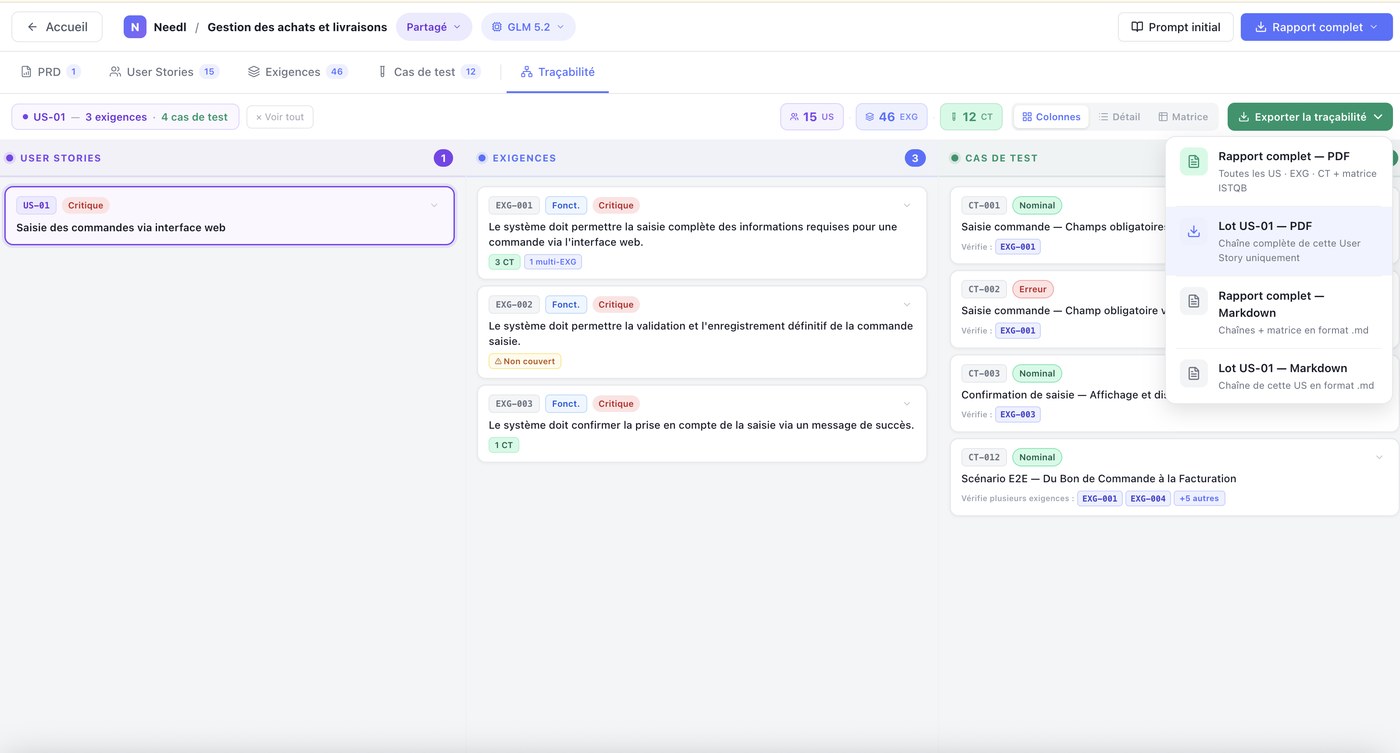
Task: Click the Erreur badge on CT-002
Action: click(x=1033, y=289)
